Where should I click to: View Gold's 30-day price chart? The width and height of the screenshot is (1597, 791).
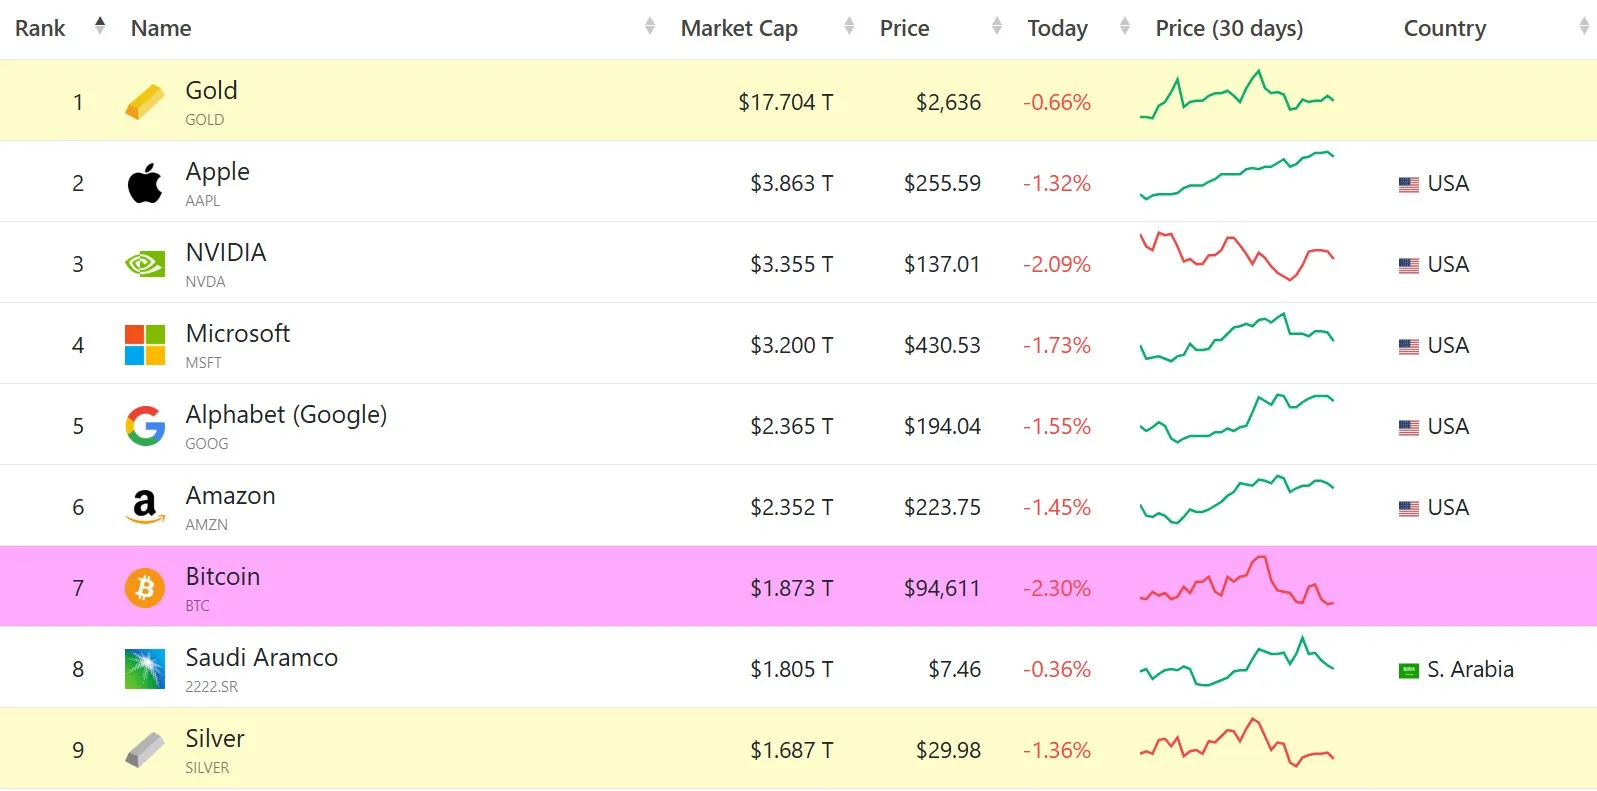1237,95
